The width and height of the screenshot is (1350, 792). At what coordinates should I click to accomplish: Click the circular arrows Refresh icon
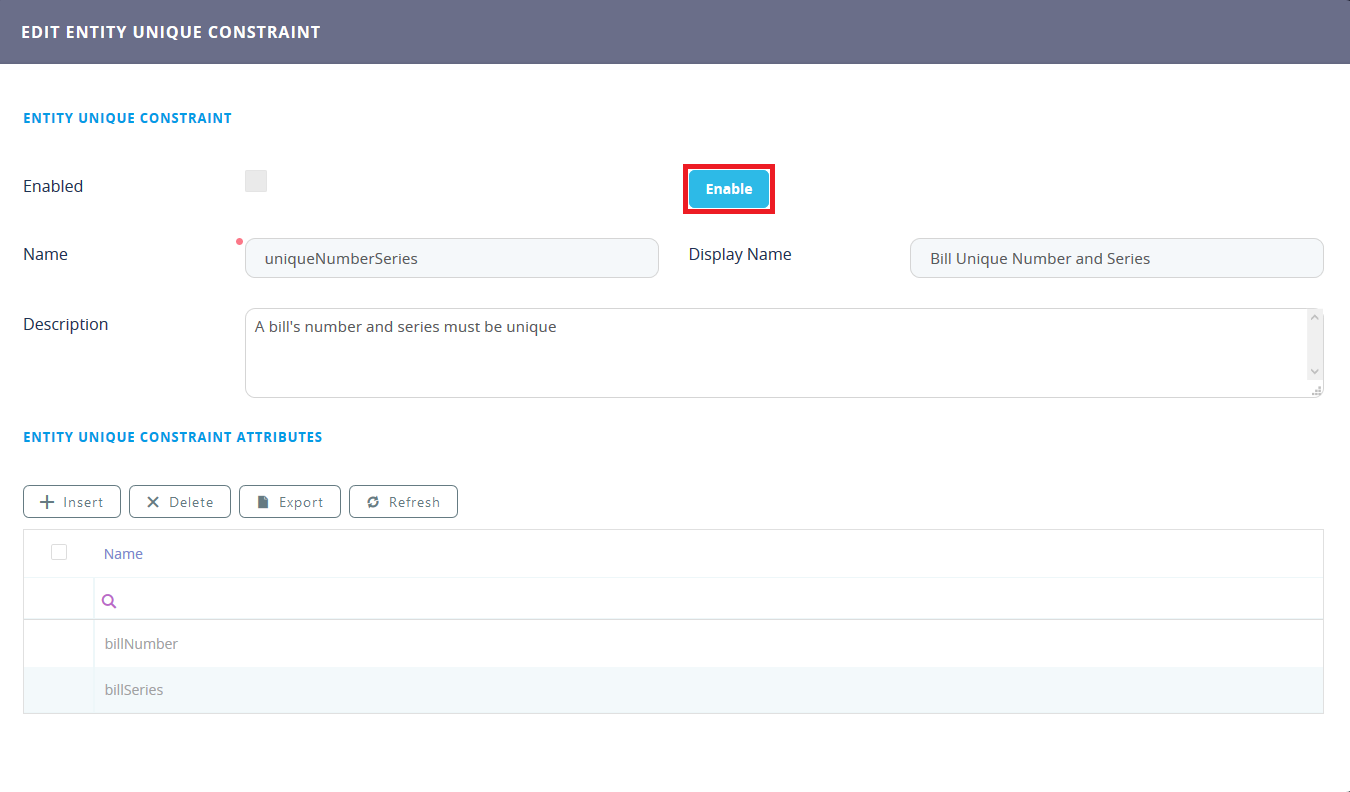coord(373,502)
